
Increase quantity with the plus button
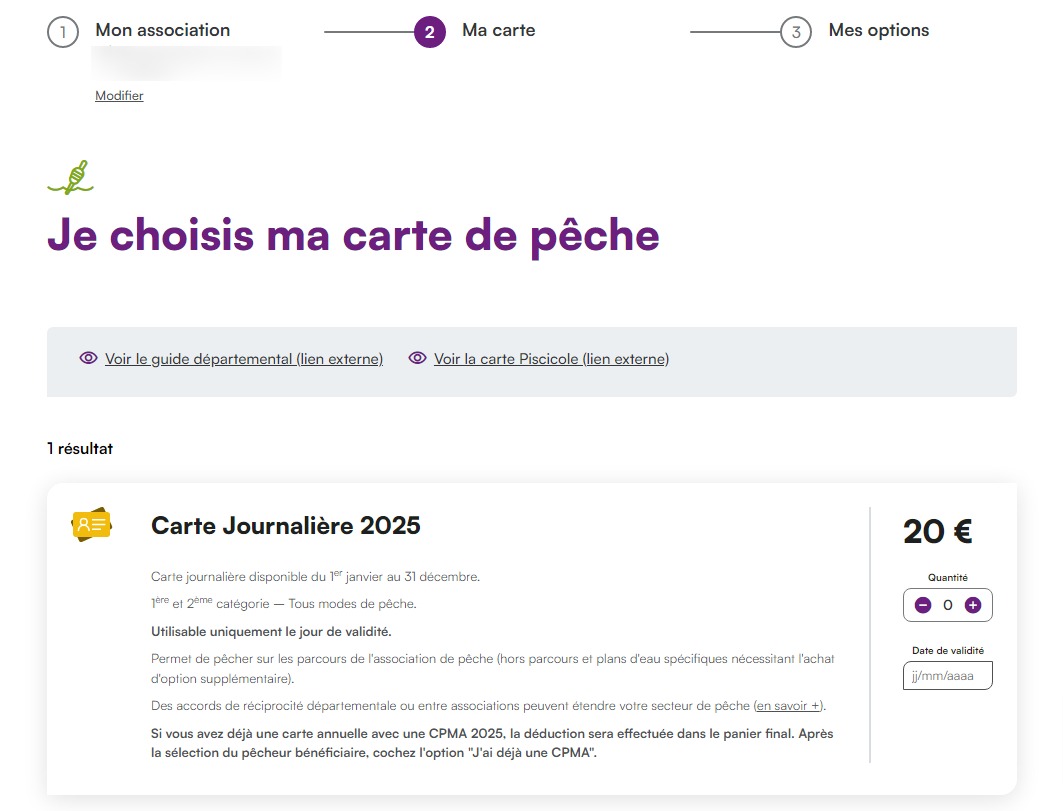point(972,605)
